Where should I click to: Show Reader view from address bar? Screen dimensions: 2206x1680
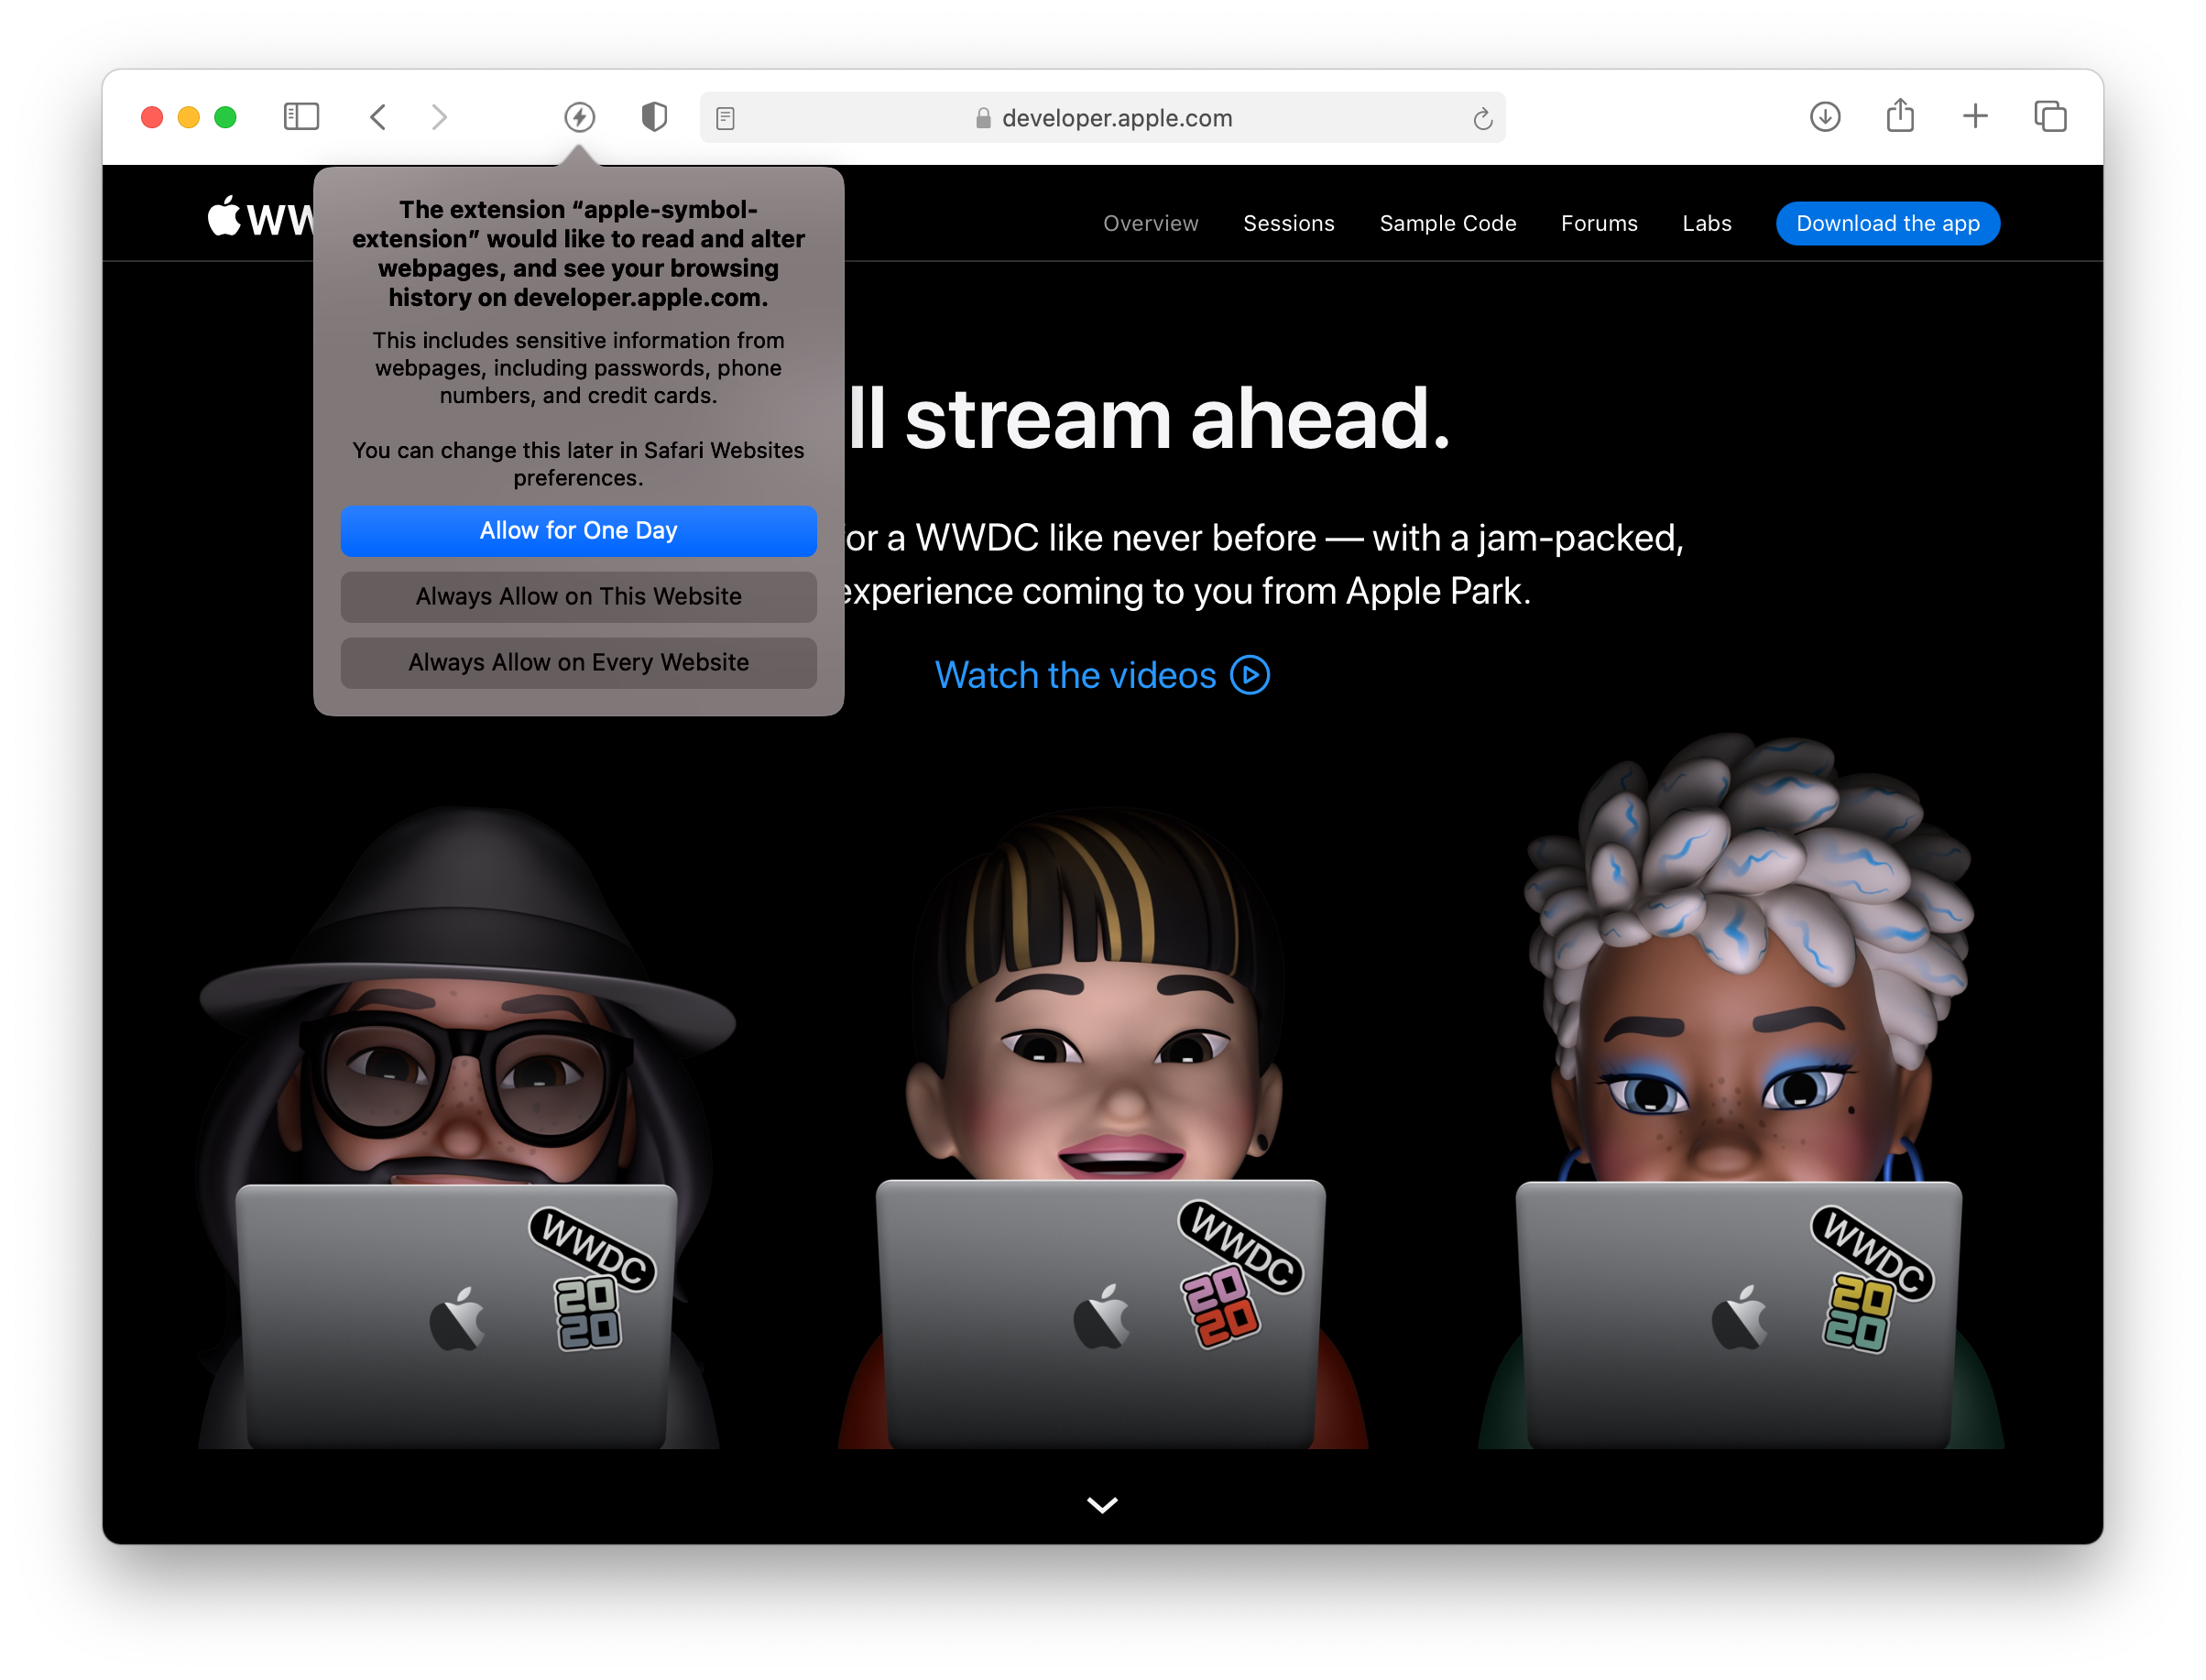point(726,118)
